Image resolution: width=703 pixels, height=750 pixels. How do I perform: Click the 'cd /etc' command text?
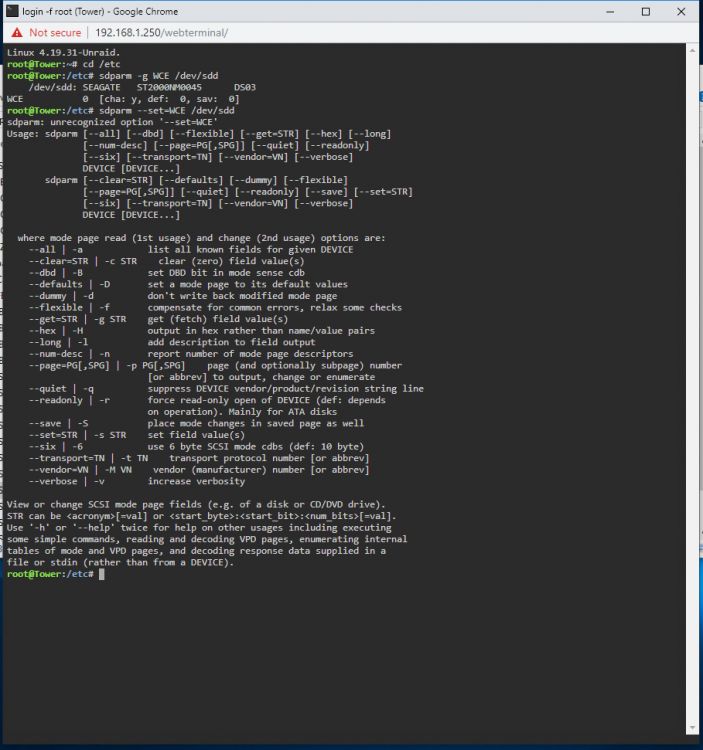pyautogui.click(x=101, y=64)
